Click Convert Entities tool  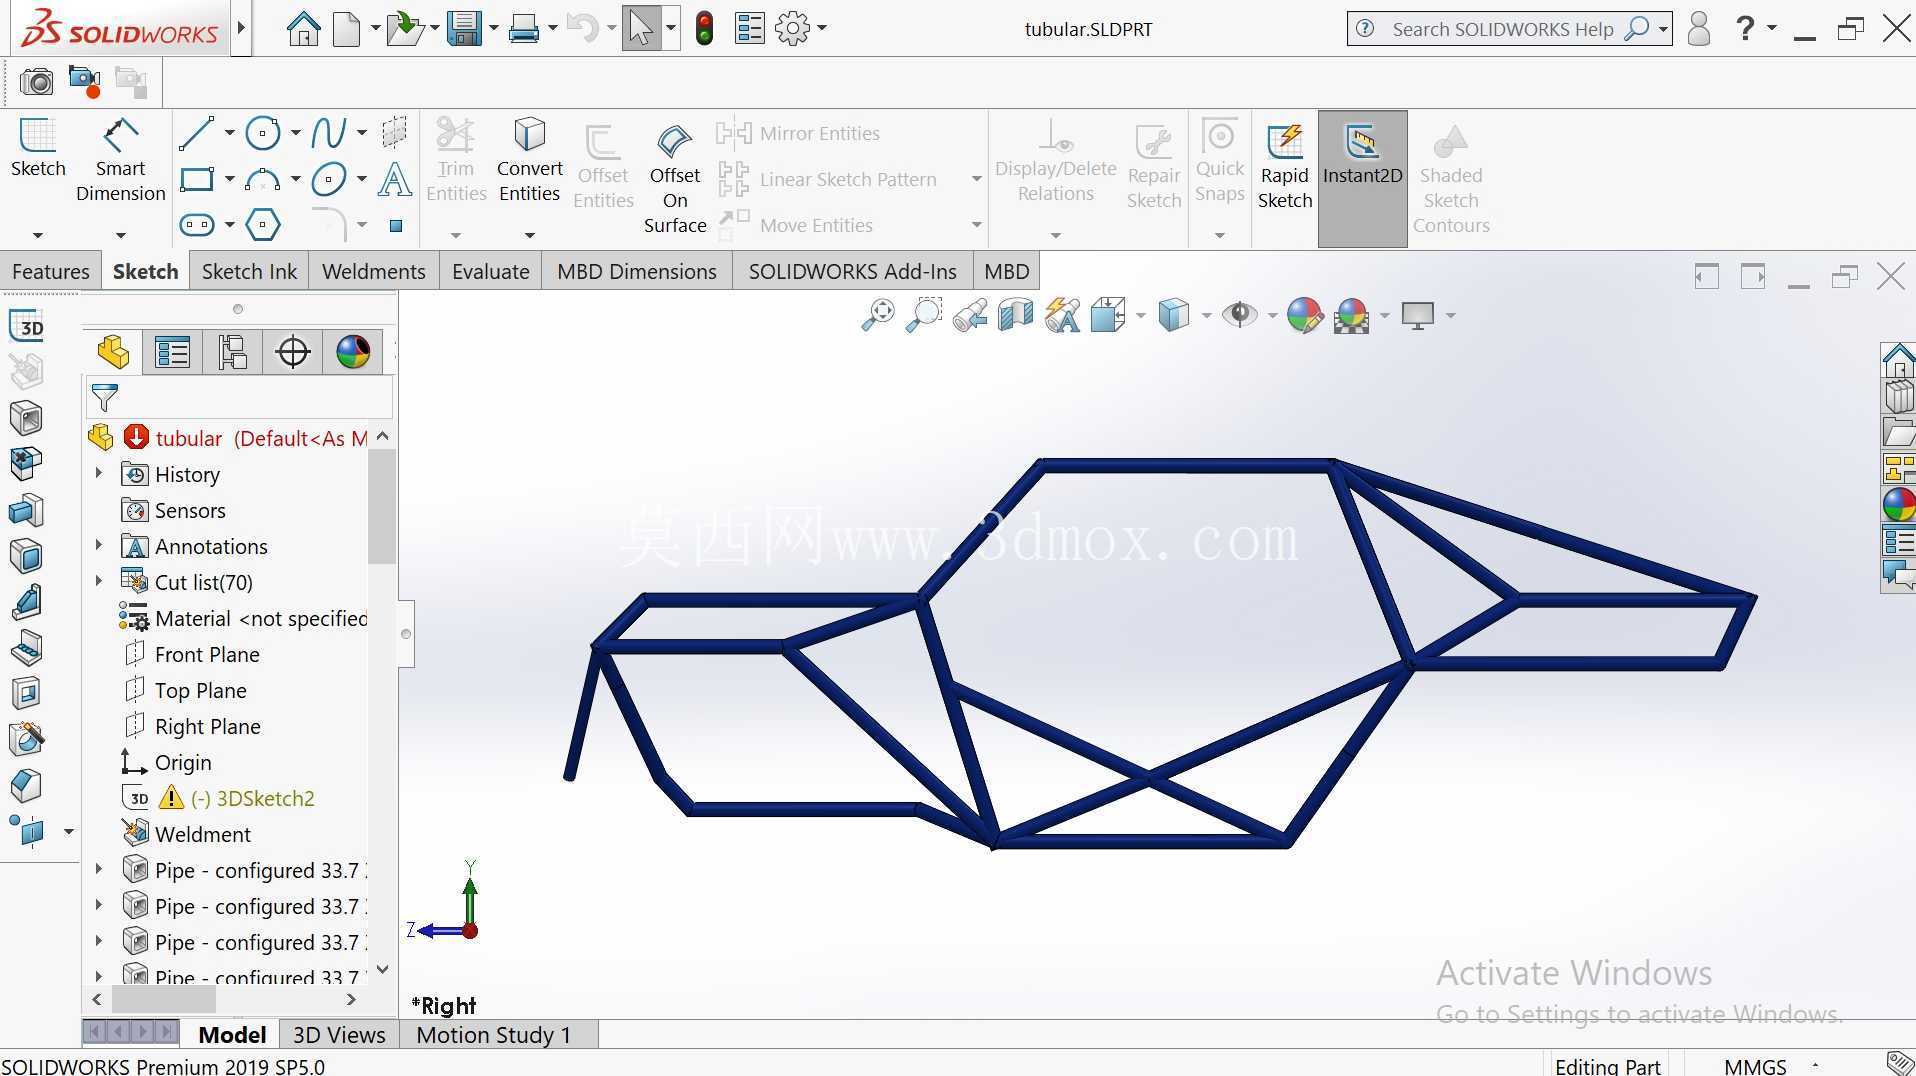pyautogui.click(x=529, y=160)
